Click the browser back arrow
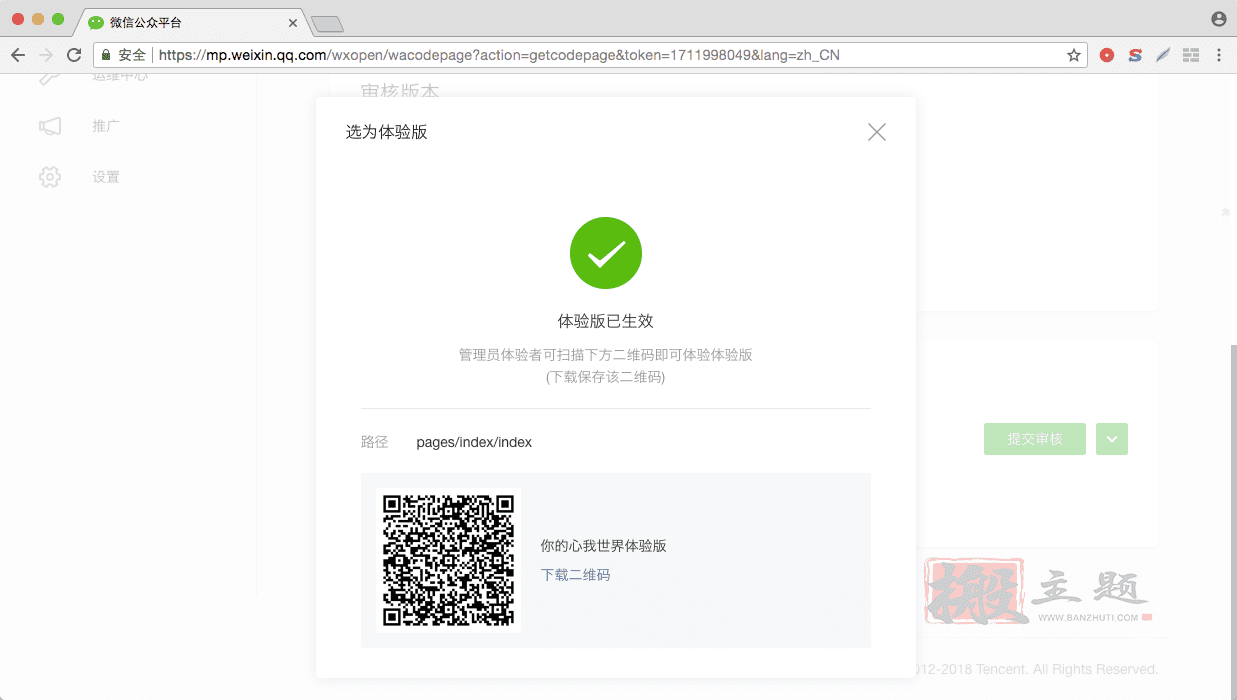 pyautogui.click(x=18, y=55)
